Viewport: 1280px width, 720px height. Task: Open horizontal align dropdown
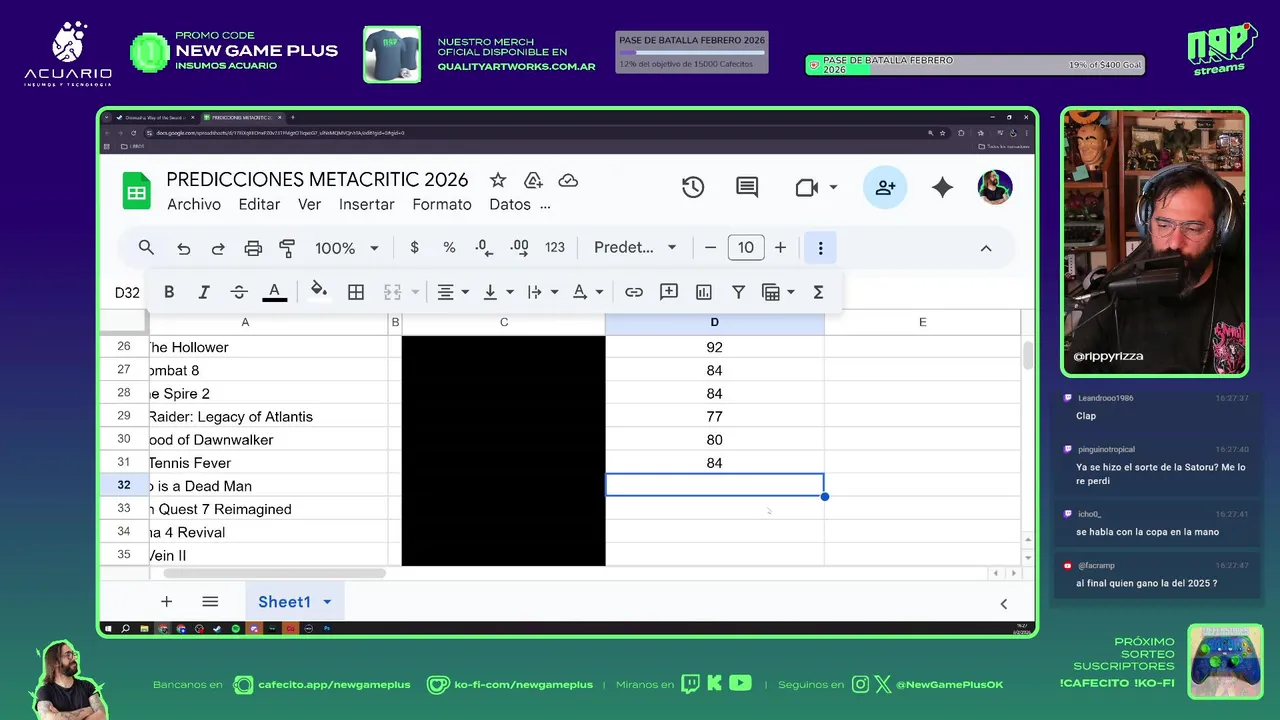tap(452, 292)
